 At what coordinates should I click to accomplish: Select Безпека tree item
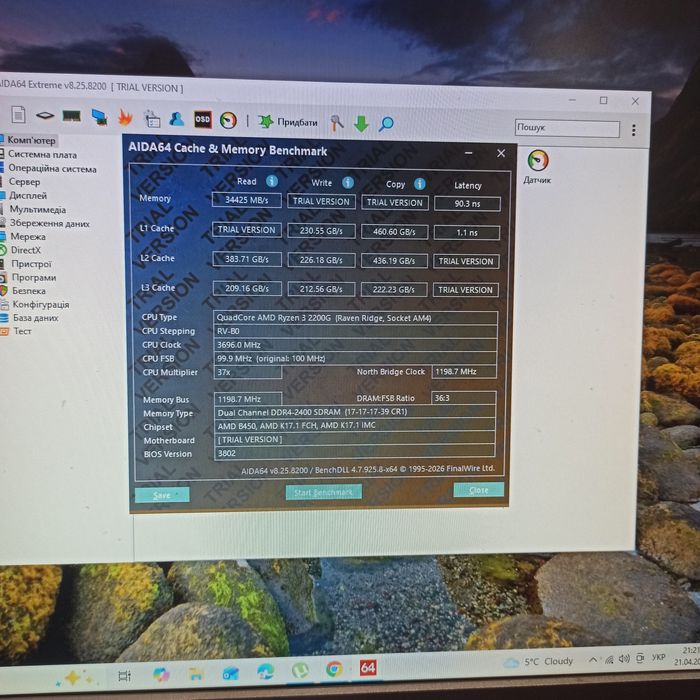(29, 291)
